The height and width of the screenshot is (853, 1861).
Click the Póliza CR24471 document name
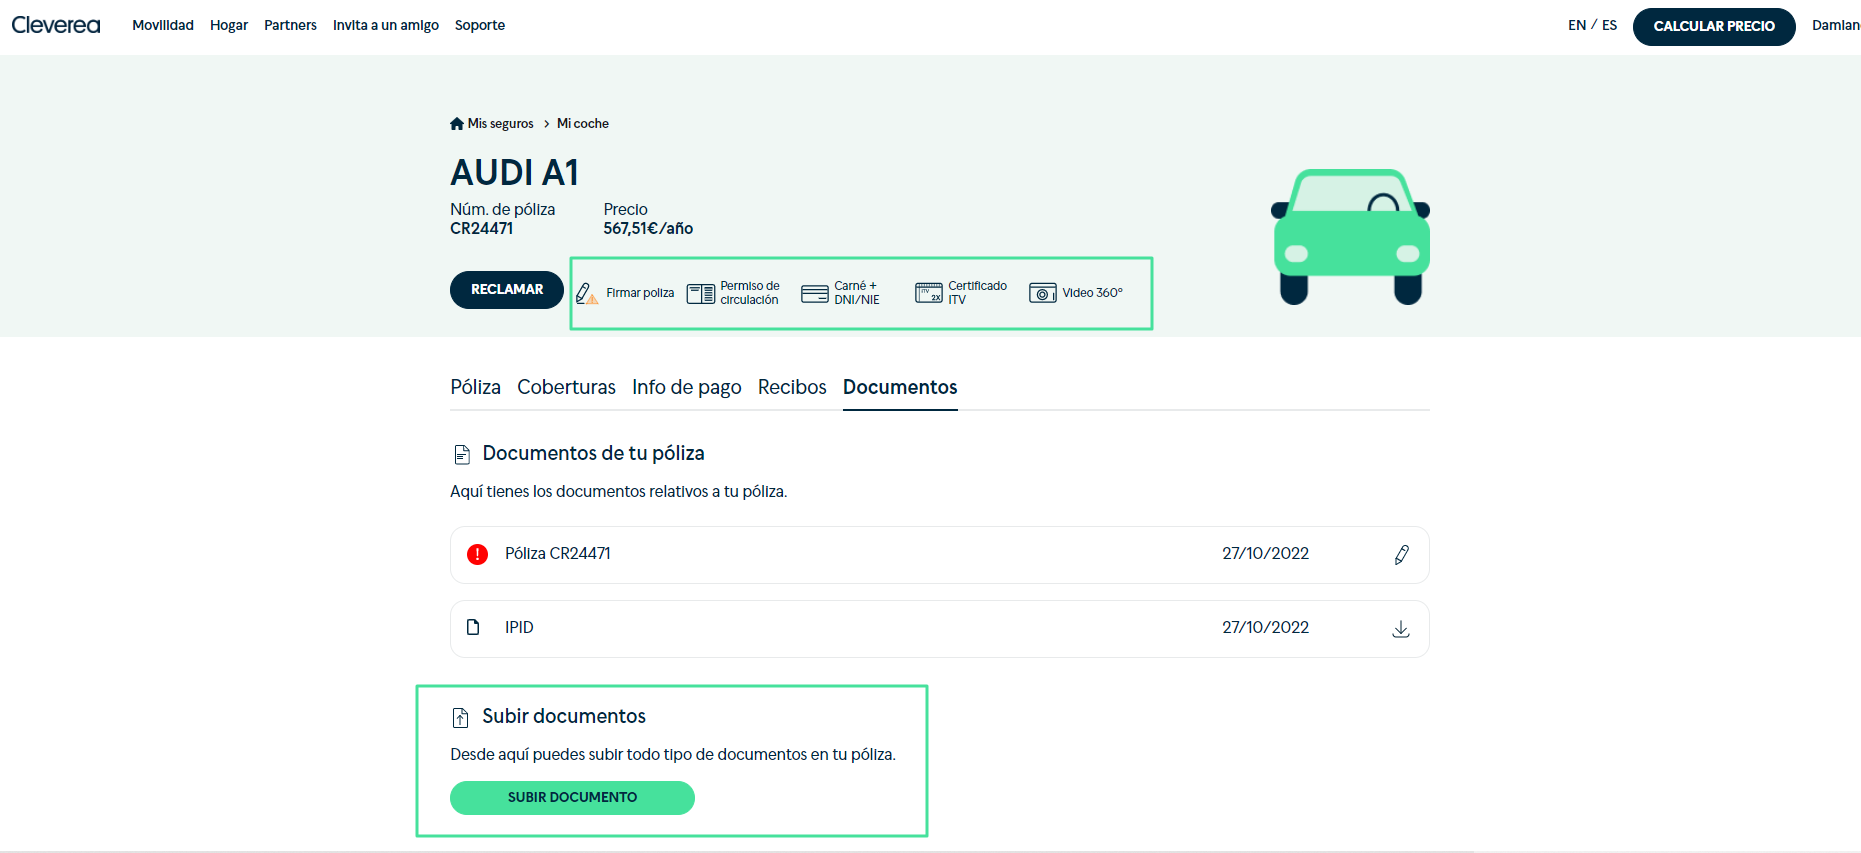[558, 554]
